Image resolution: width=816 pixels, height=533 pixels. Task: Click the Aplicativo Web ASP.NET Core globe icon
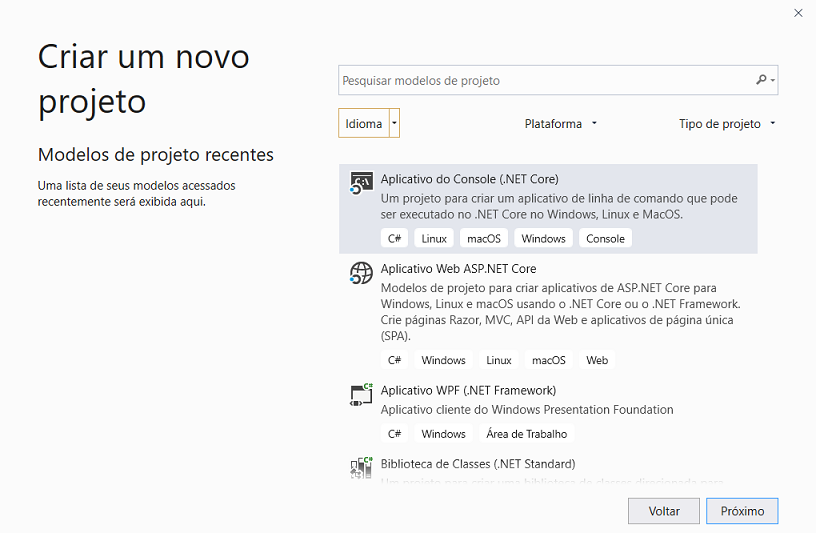coord(361,273)
